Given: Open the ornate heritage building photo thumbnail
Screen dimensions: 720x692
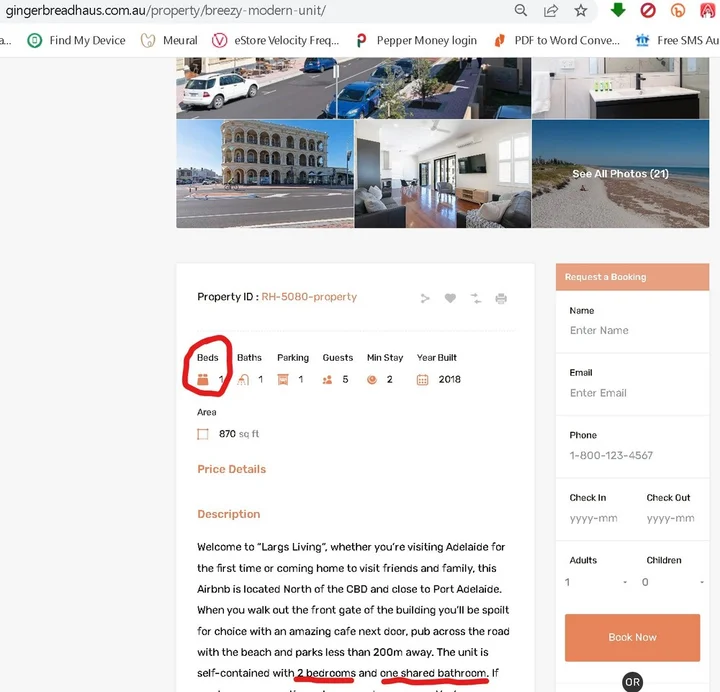Looking at the screenshot, I should (x=265, y=174).
